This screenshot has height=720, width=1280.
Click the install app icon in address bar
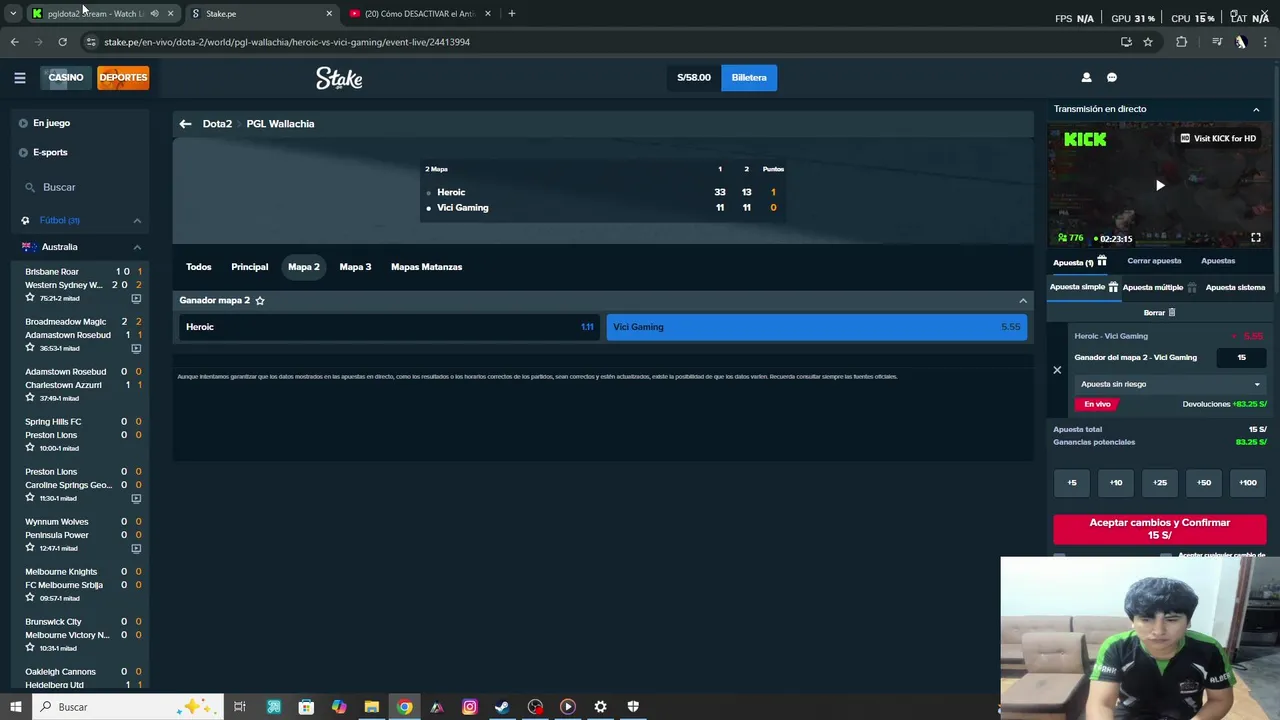[1126, 42]
